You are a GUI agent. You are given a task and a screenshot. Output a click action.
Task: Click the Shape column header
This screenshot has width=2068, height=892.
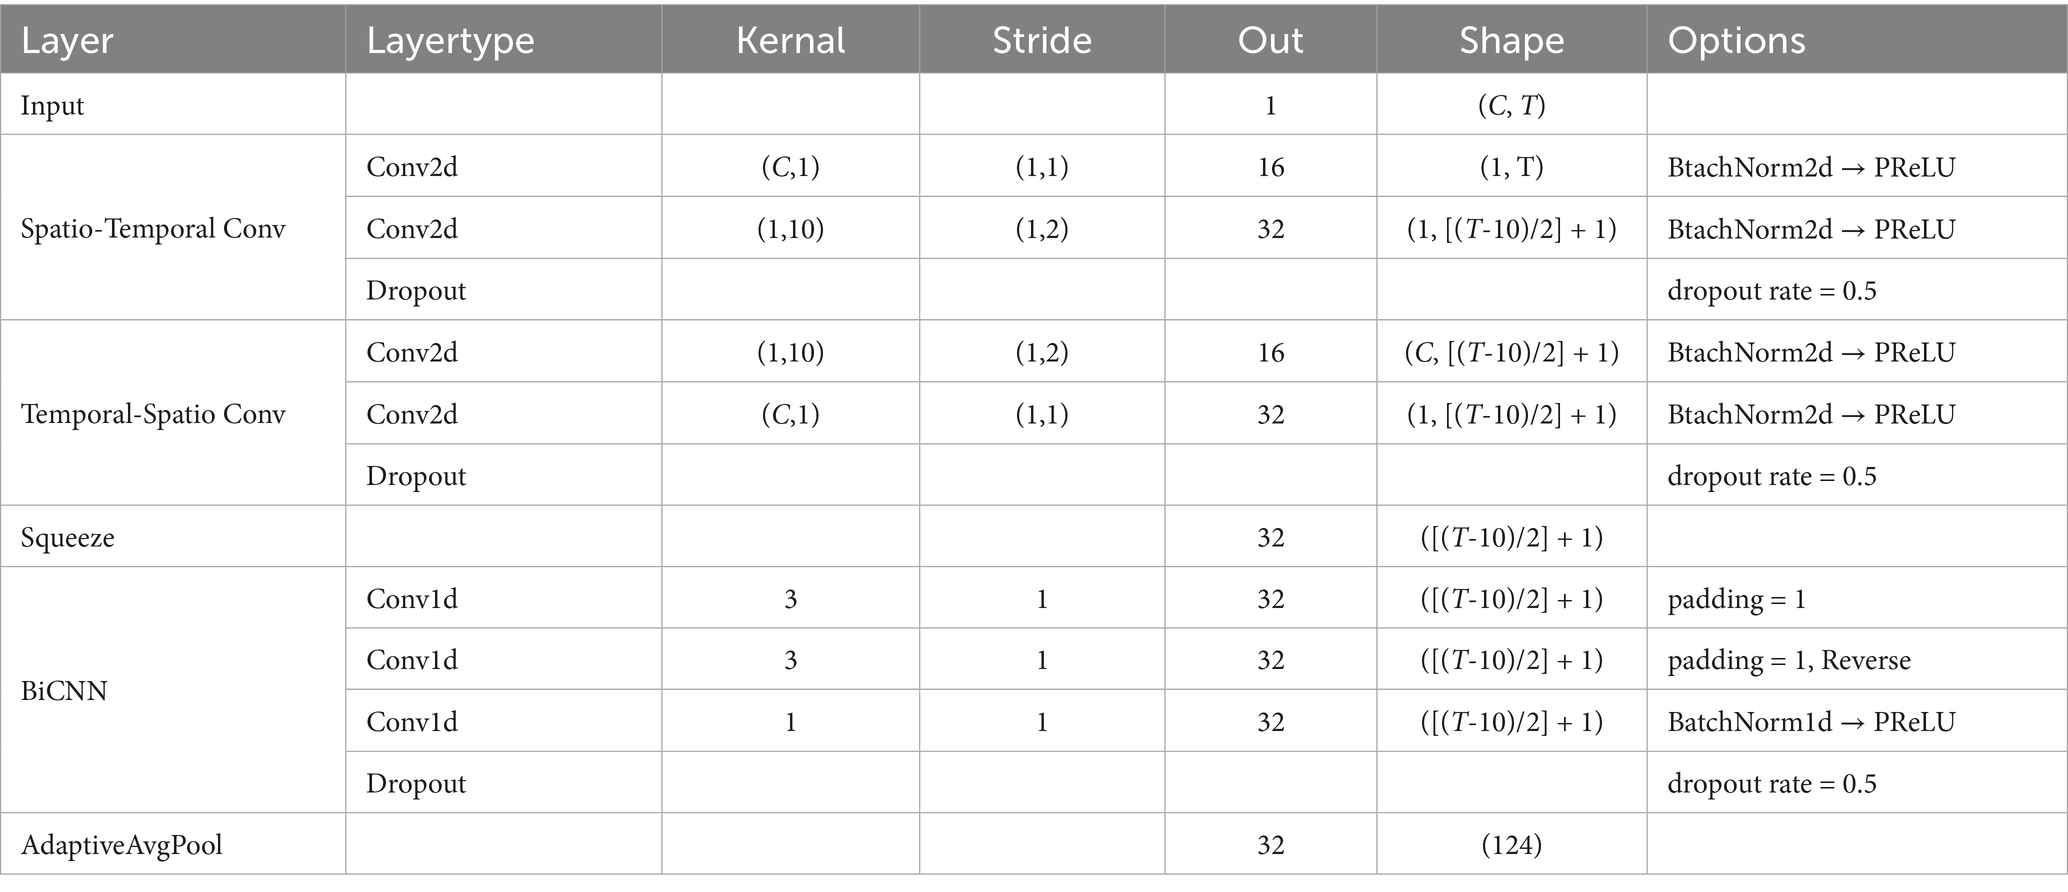(1511, 41)
